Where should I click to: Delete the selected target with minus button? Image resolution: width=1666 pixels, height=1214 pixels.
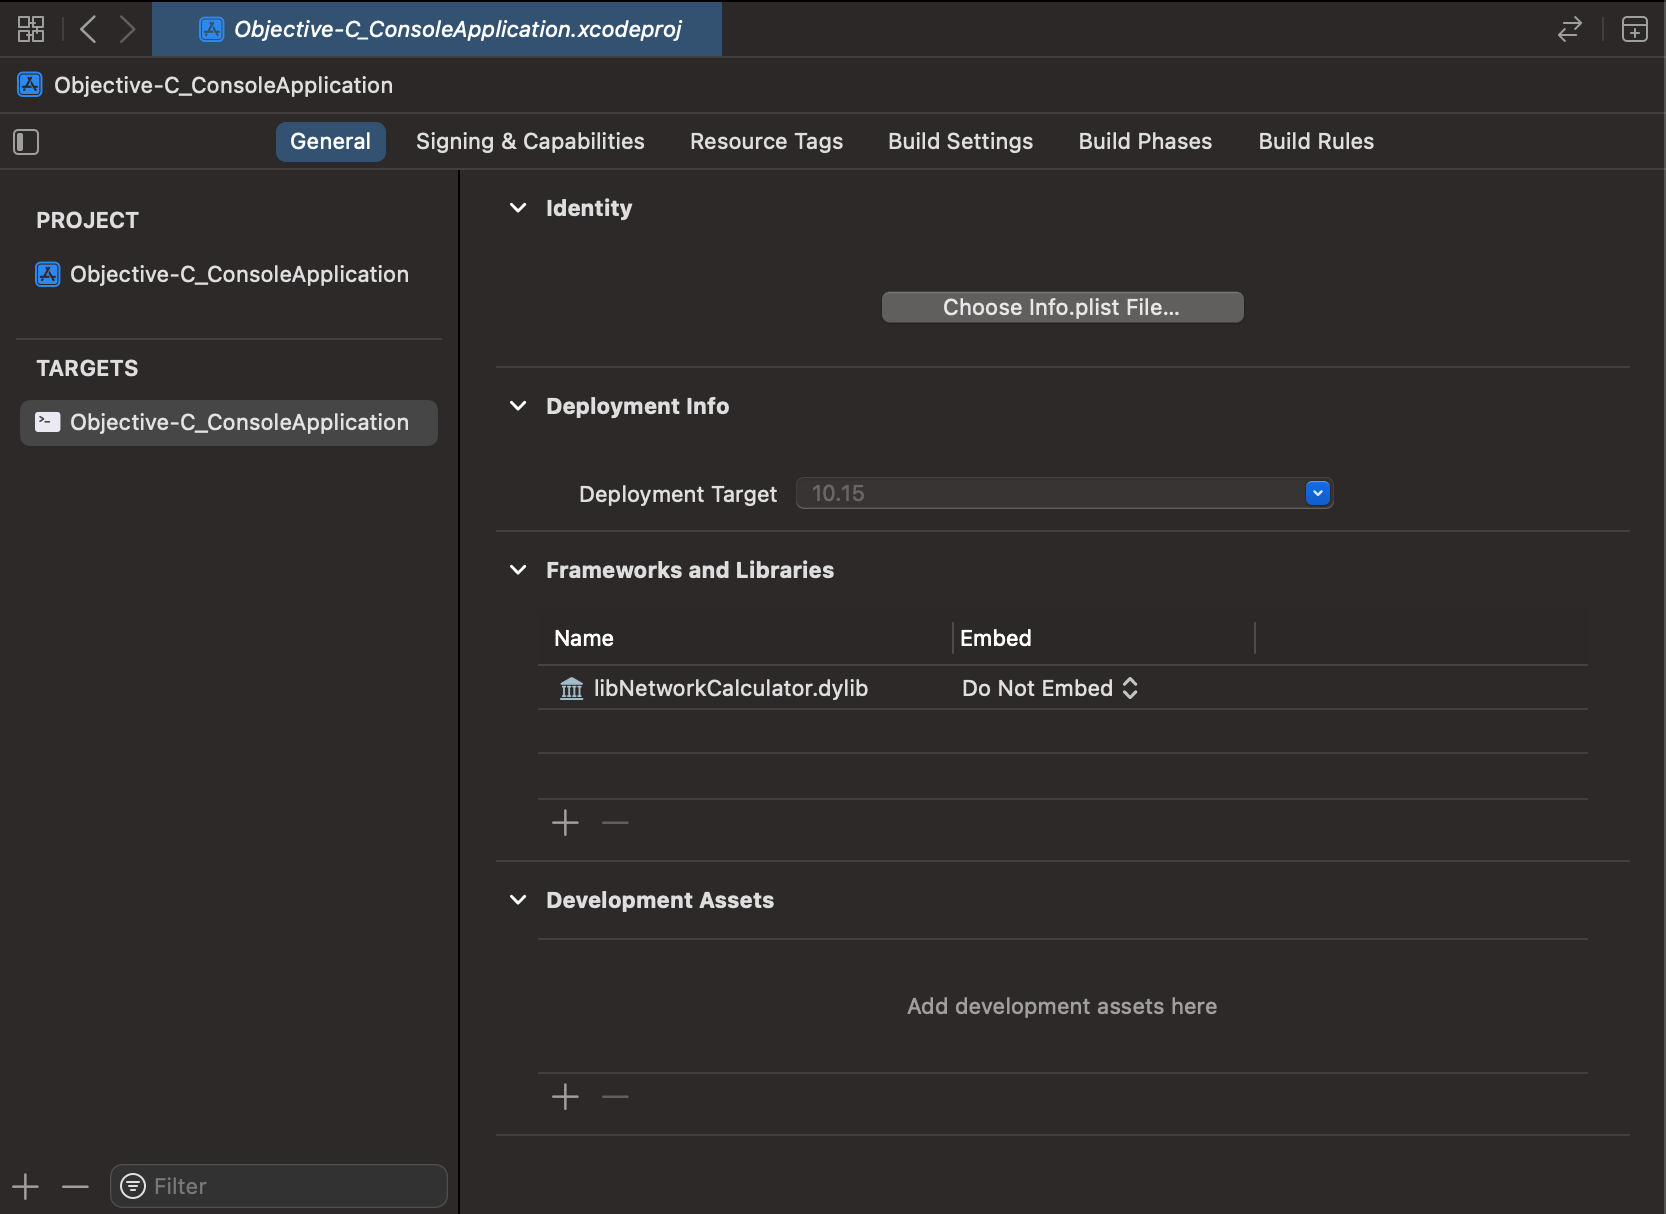(75, 1187)
